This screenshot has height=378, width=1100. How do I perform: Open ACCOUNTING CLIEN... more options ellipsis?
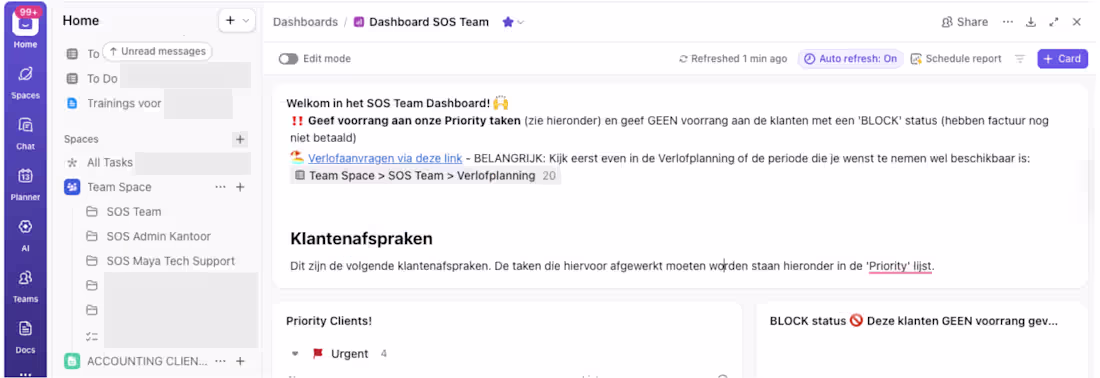[x=220, y=361]
